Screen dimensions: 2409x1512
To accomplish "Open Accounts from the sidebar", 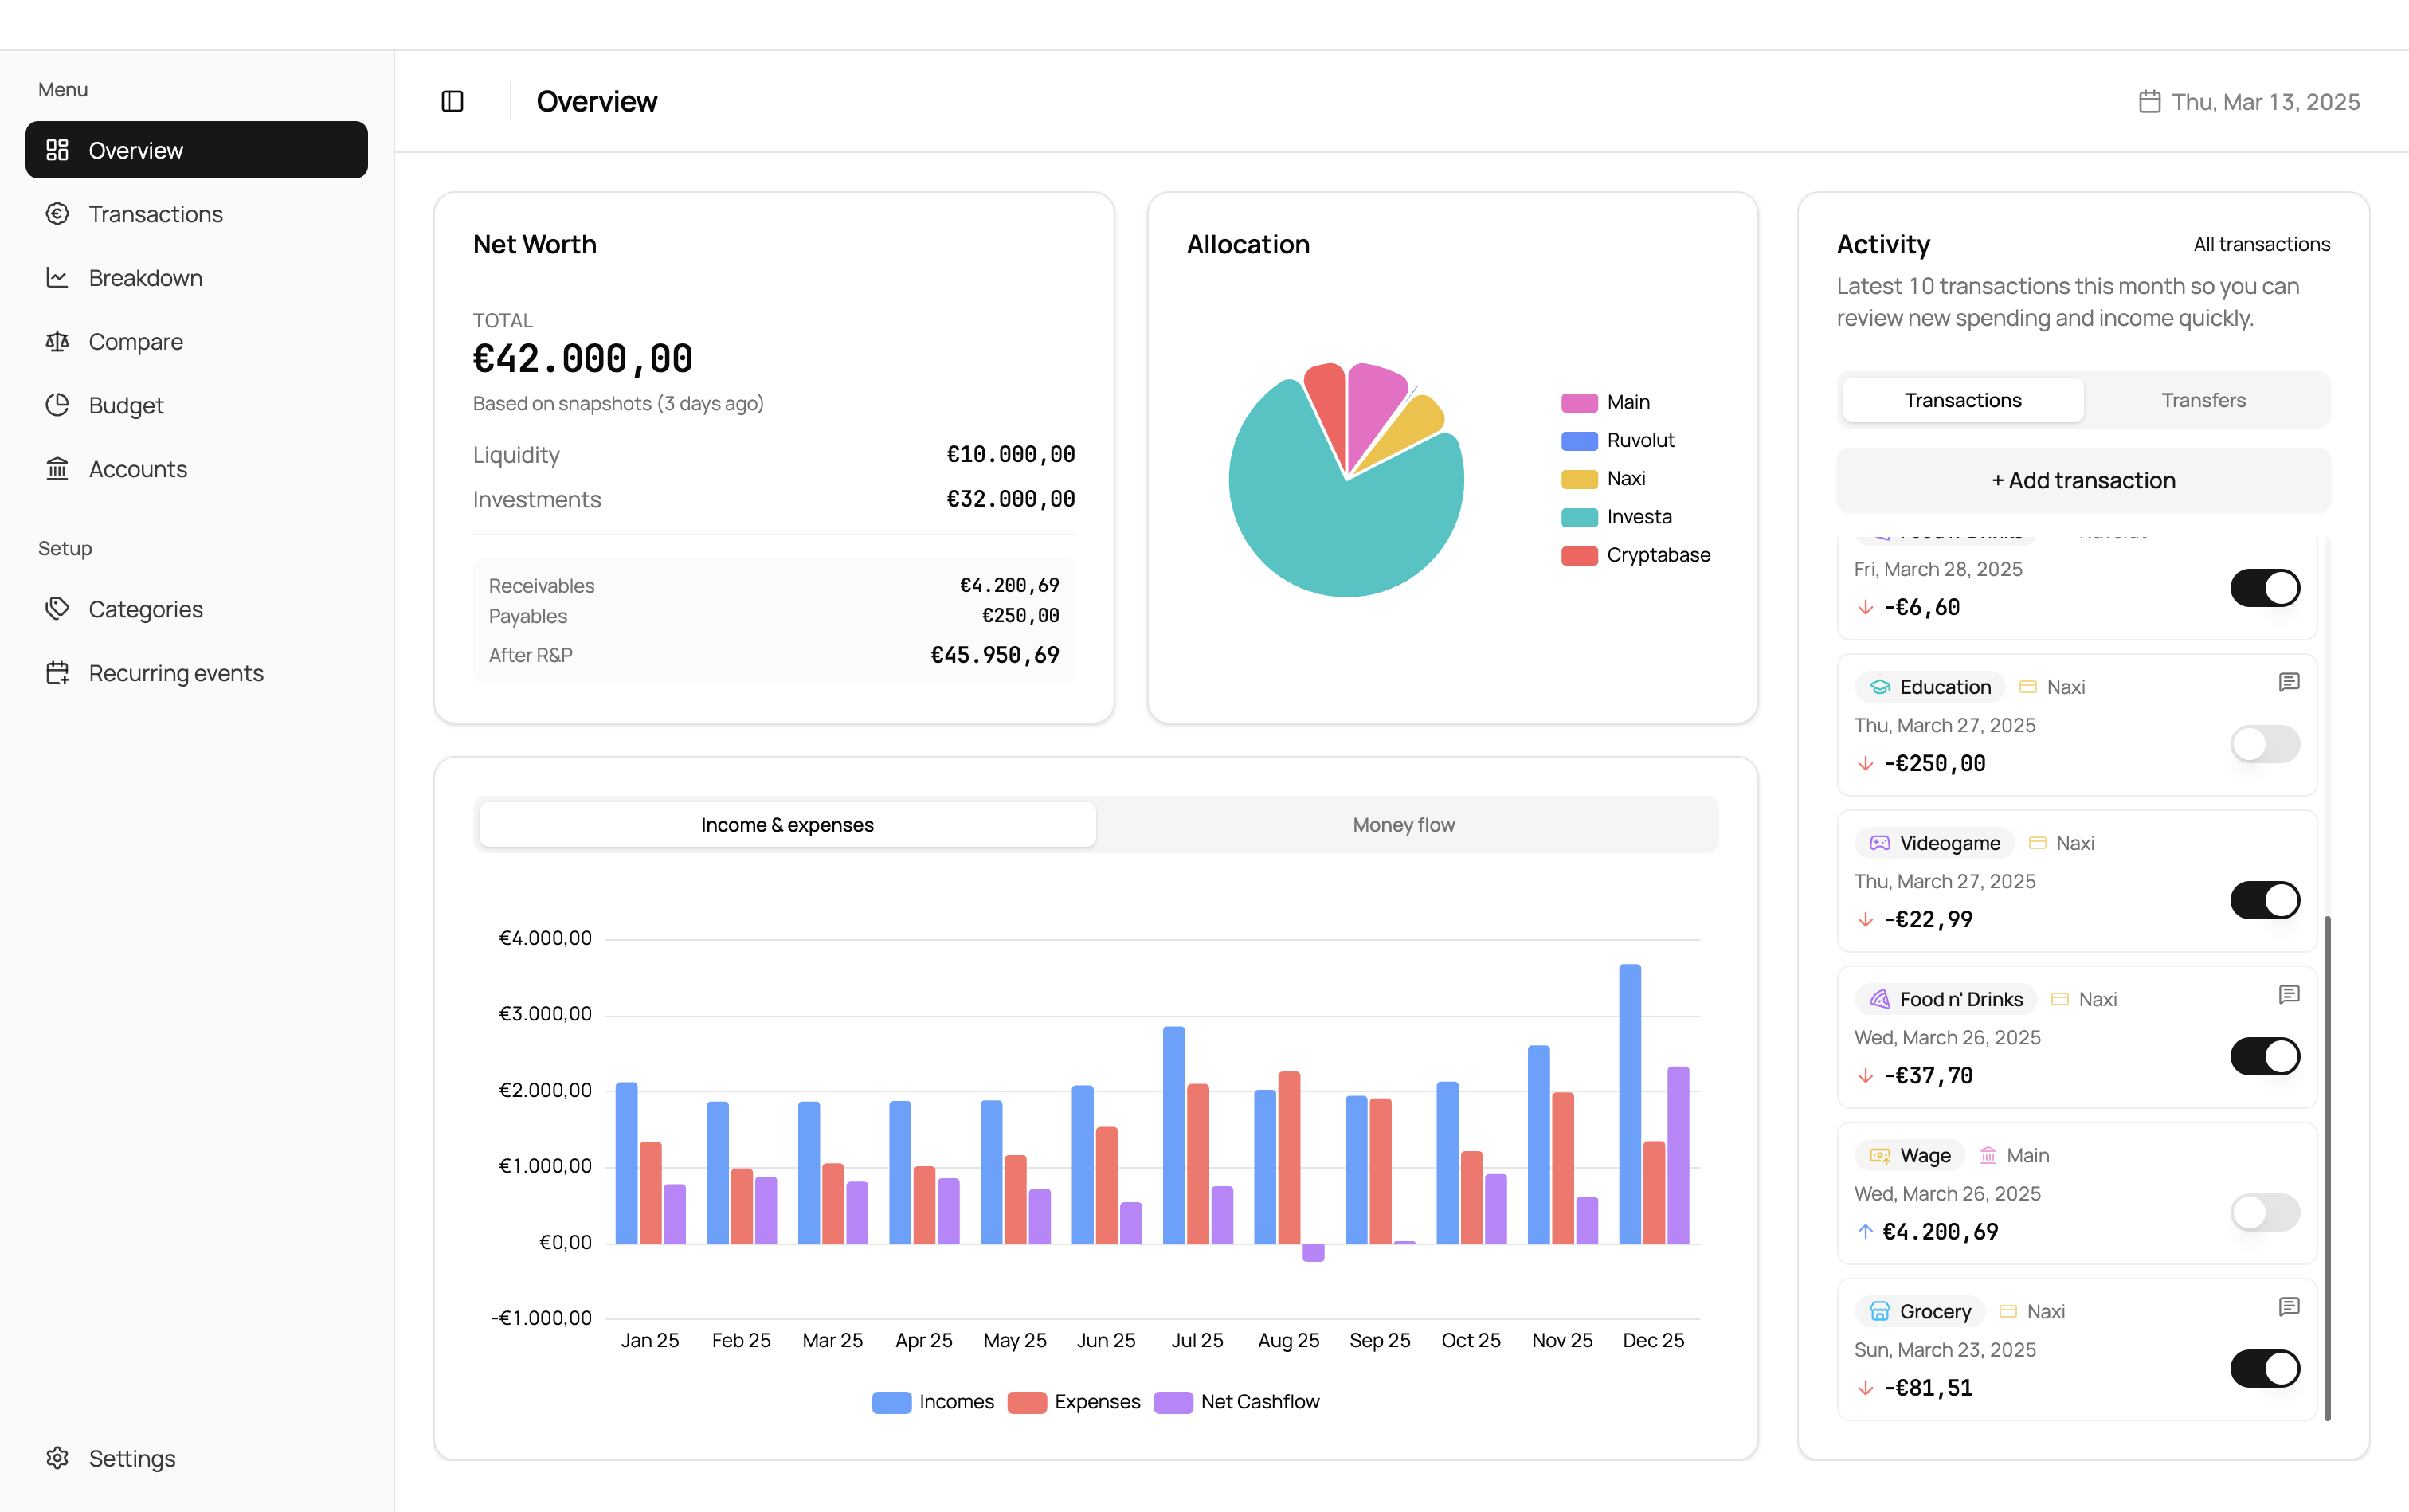I will (196, 469).
